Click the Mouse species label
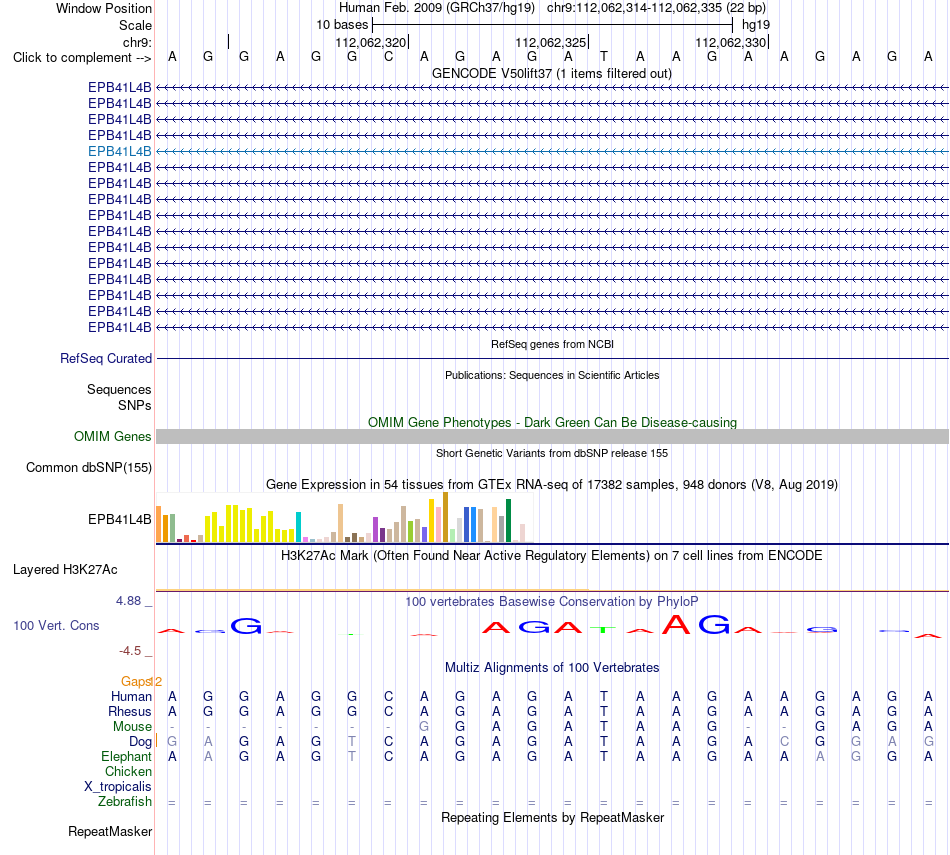The height and width of the screenshot is (855, 950). [132, 727]
